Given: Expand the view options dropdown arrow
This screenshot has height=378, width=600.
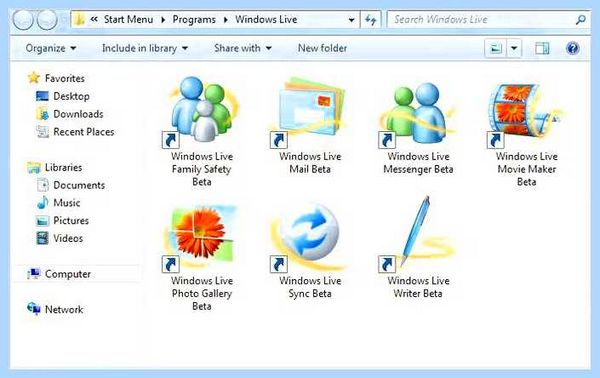Looking at the screenshot, I should click(514, 48).
